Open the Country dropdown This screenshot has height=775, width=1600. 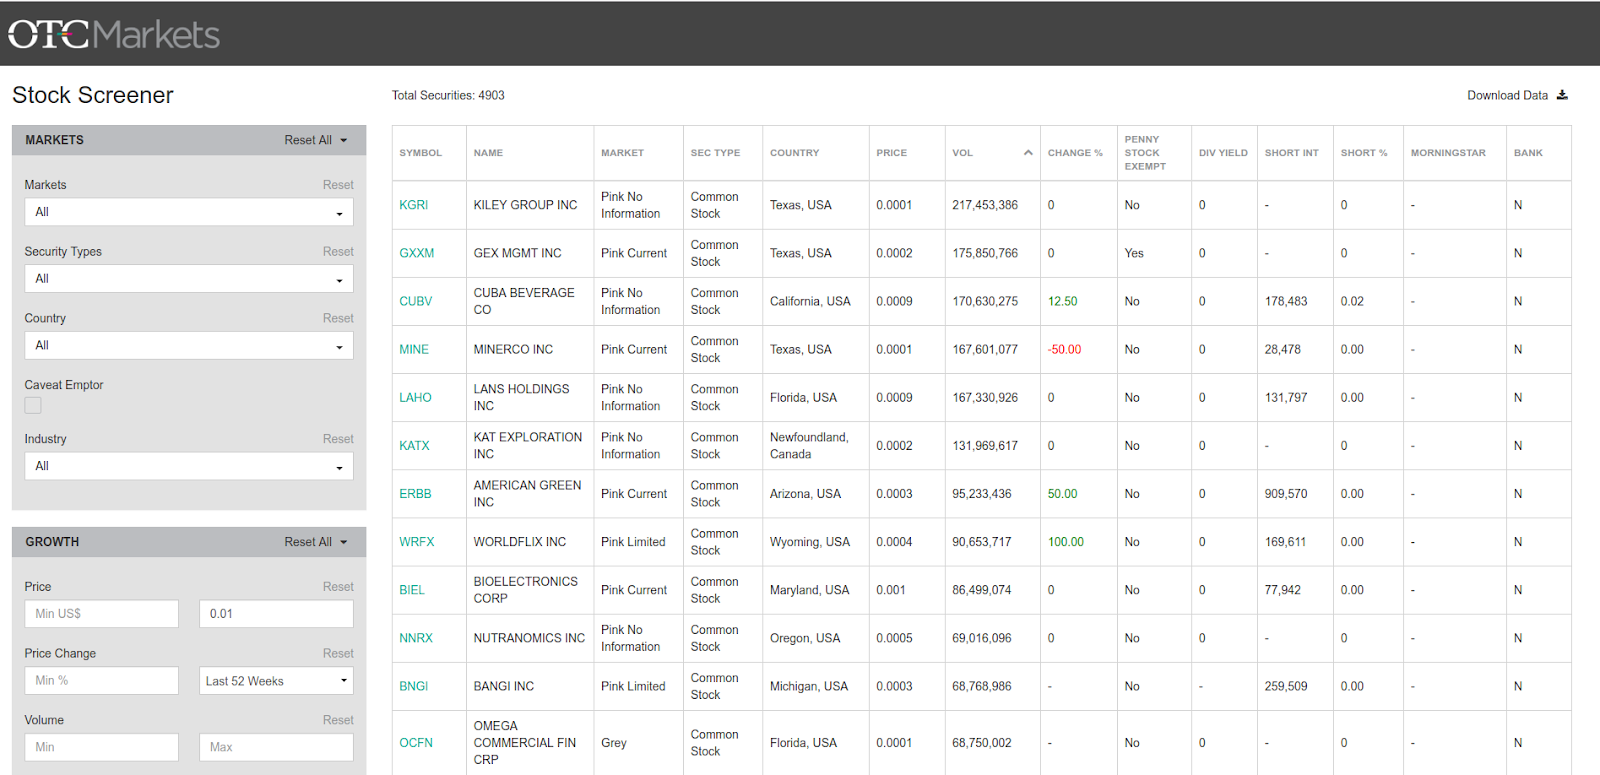pos(189,345)
